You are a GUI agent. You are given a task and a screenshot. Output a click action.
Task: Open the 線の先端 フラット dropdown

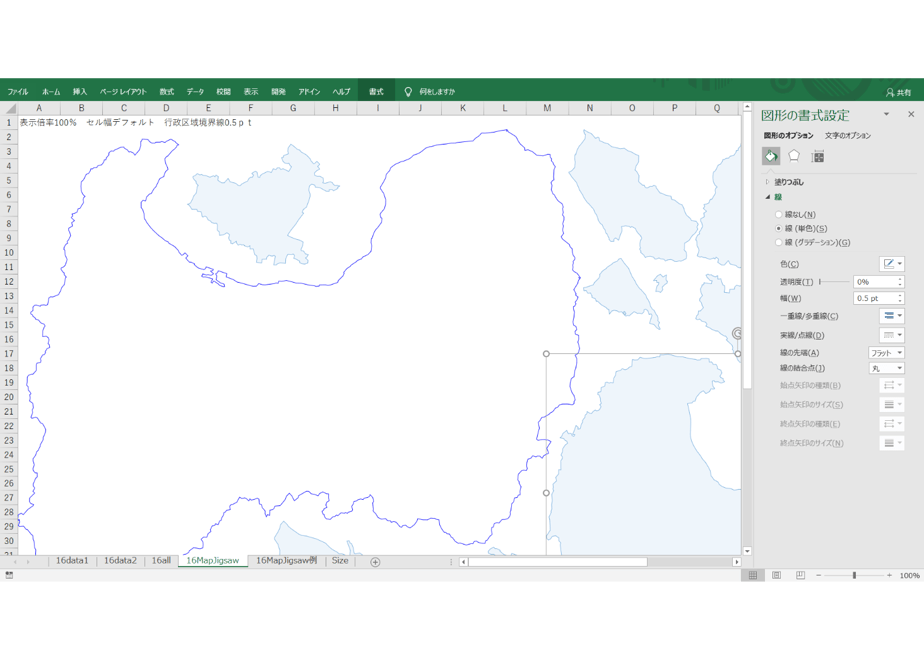coord(886,353)
